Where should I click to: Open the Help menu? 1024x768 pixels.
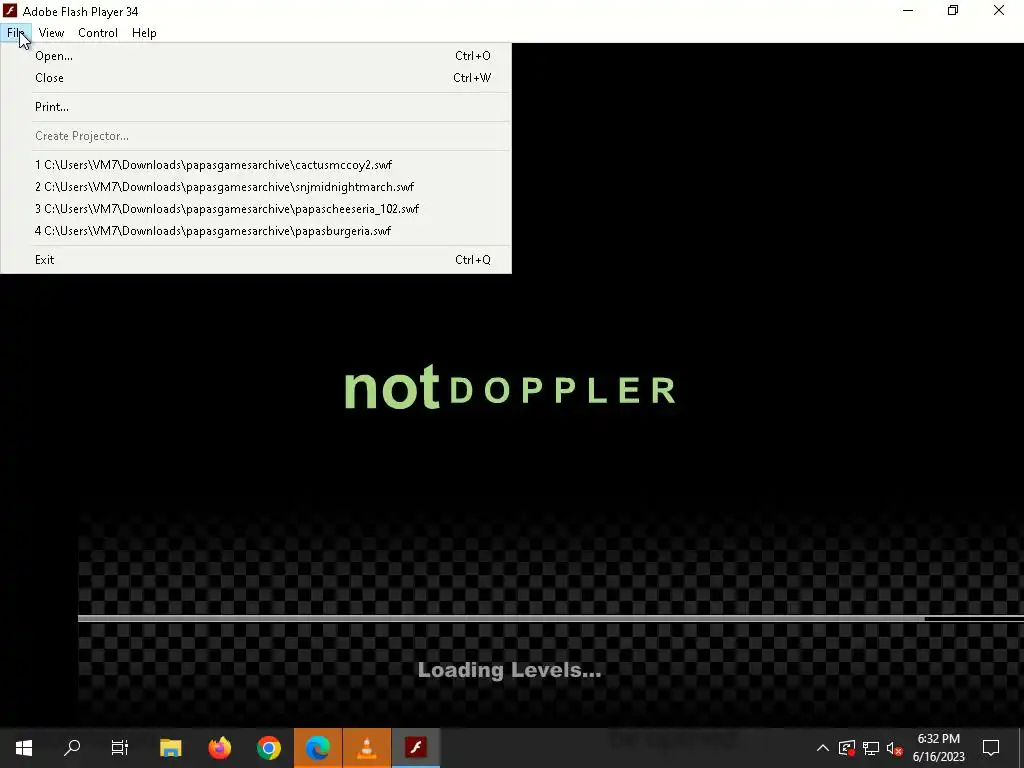click(x=144, y=33)
